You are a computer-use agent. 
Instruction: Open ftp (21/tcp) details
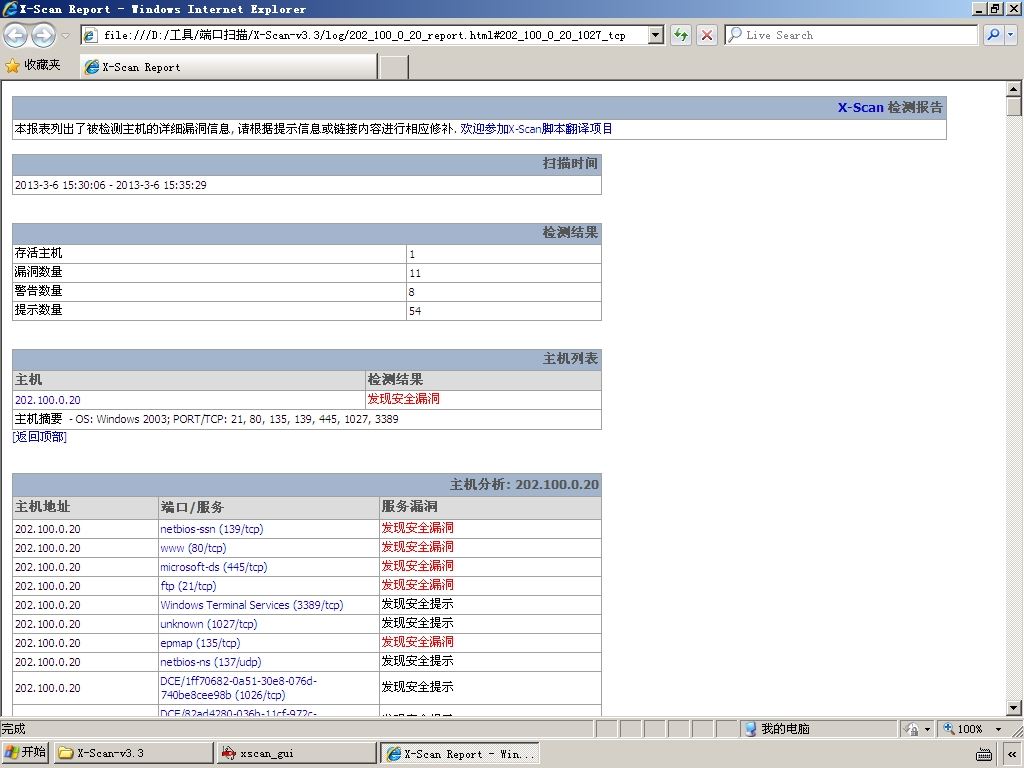[188, 586]
